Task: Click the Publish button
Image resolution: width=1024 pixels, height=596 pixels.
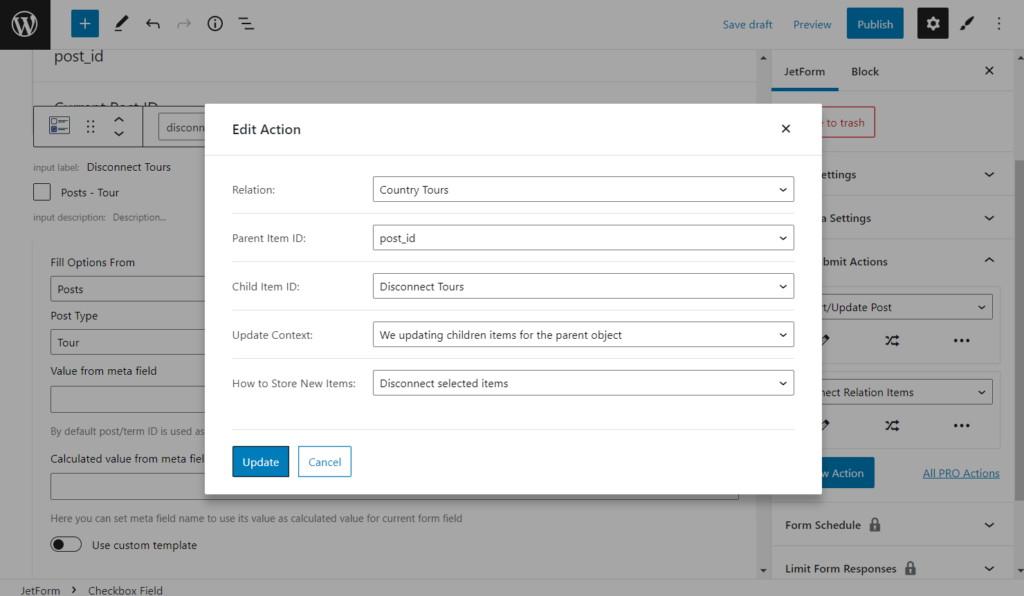Action: click(x=875, y=24)
